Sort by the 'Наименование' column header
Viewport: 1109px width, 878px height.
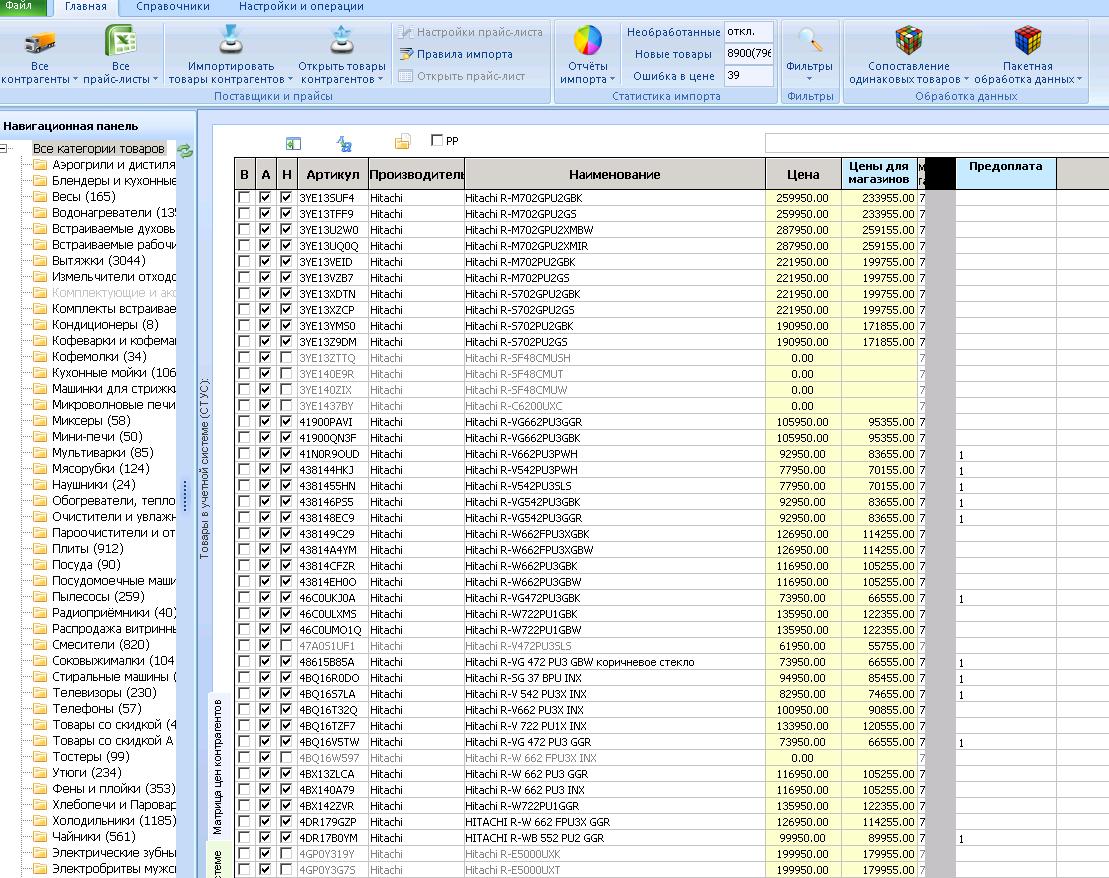pyautogui.click(x=615, y=174)
